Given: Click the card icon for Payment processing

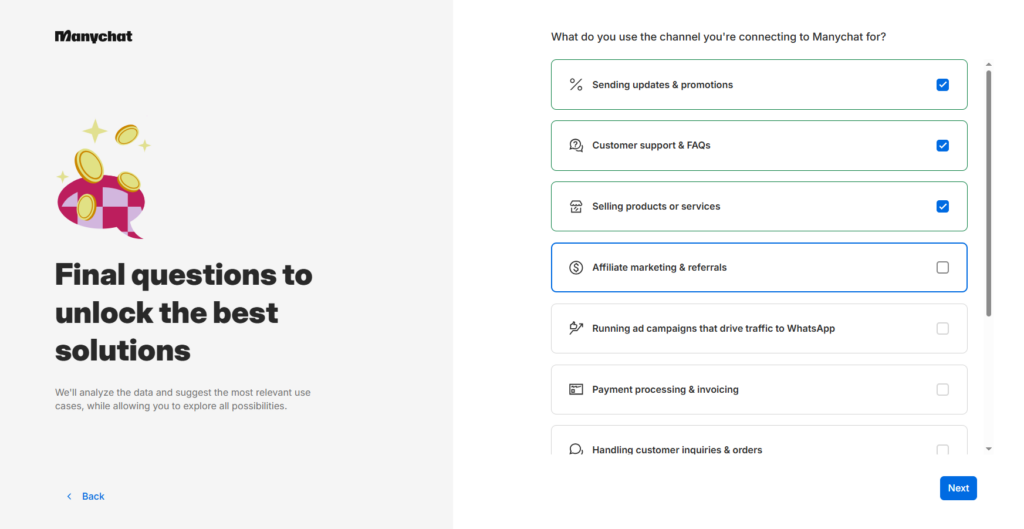Looking at the screenshot, I should click(x=575, y=389).
